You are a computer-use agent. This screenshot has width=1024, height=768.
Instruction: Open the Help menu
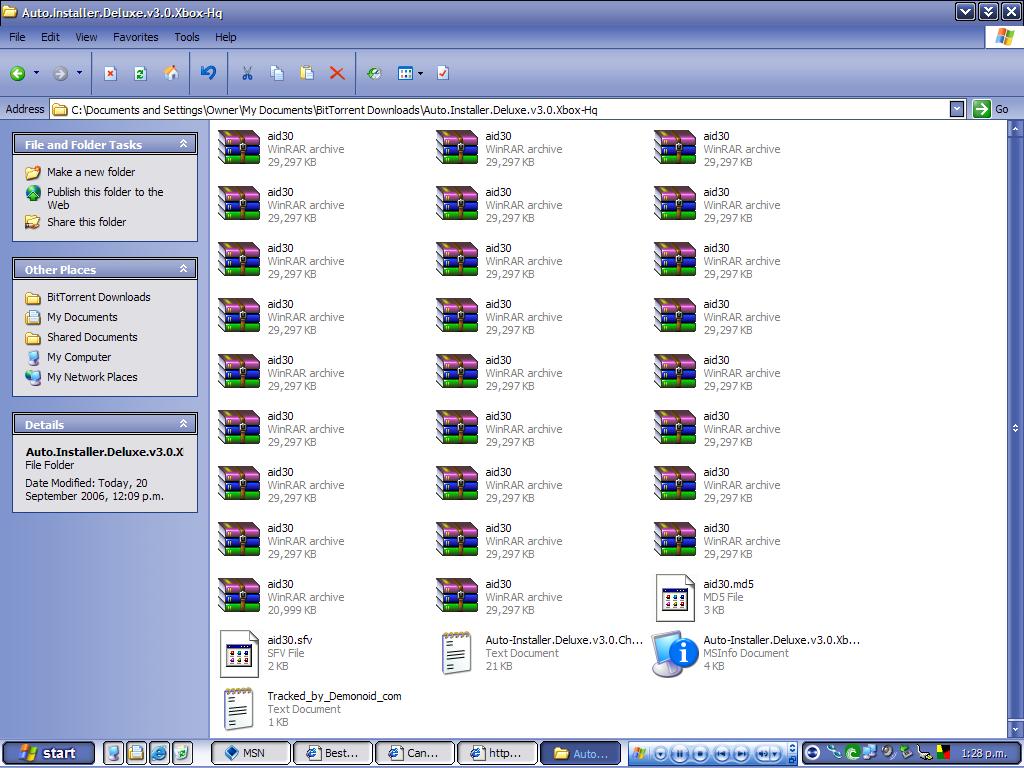(225, 37)
